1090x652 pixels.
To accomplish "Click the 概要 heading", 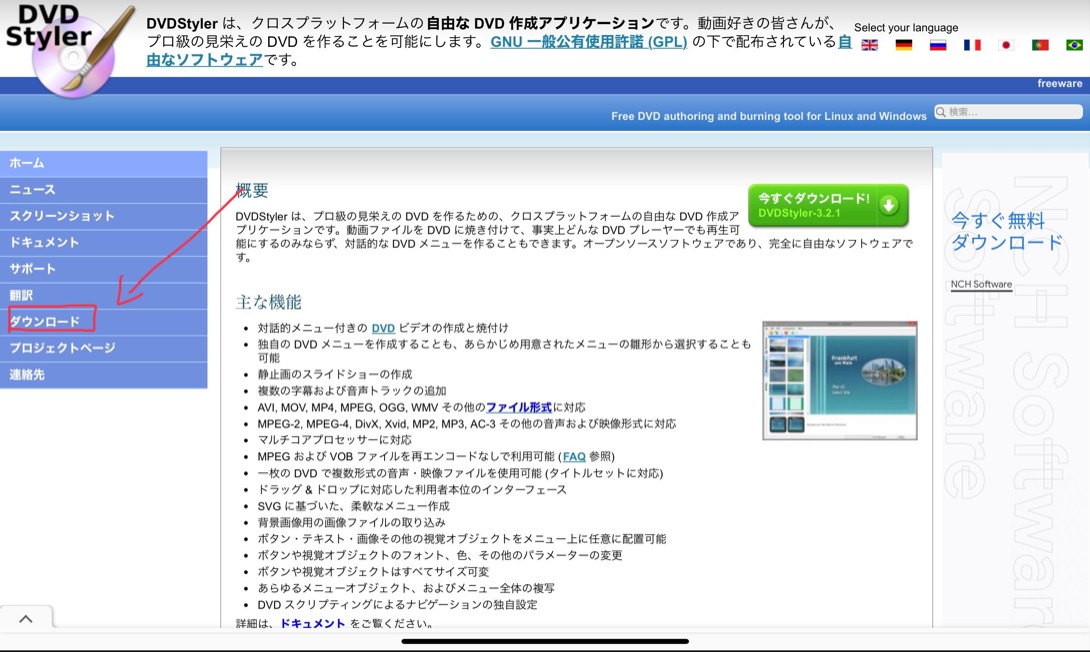I will tap(252, 190).
